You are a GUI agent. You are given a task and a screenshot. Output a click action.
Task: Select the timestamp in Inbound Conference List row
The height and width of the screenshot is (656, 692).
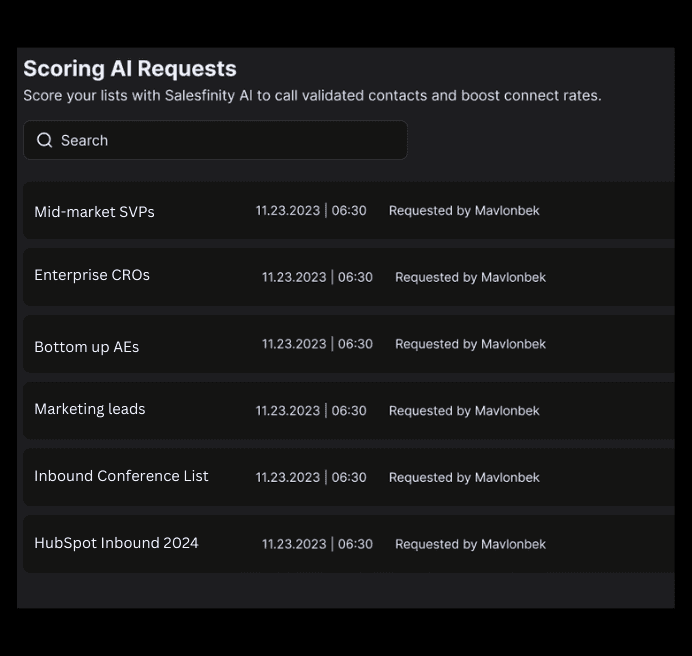pyautogui.click(x=311, y=477)
